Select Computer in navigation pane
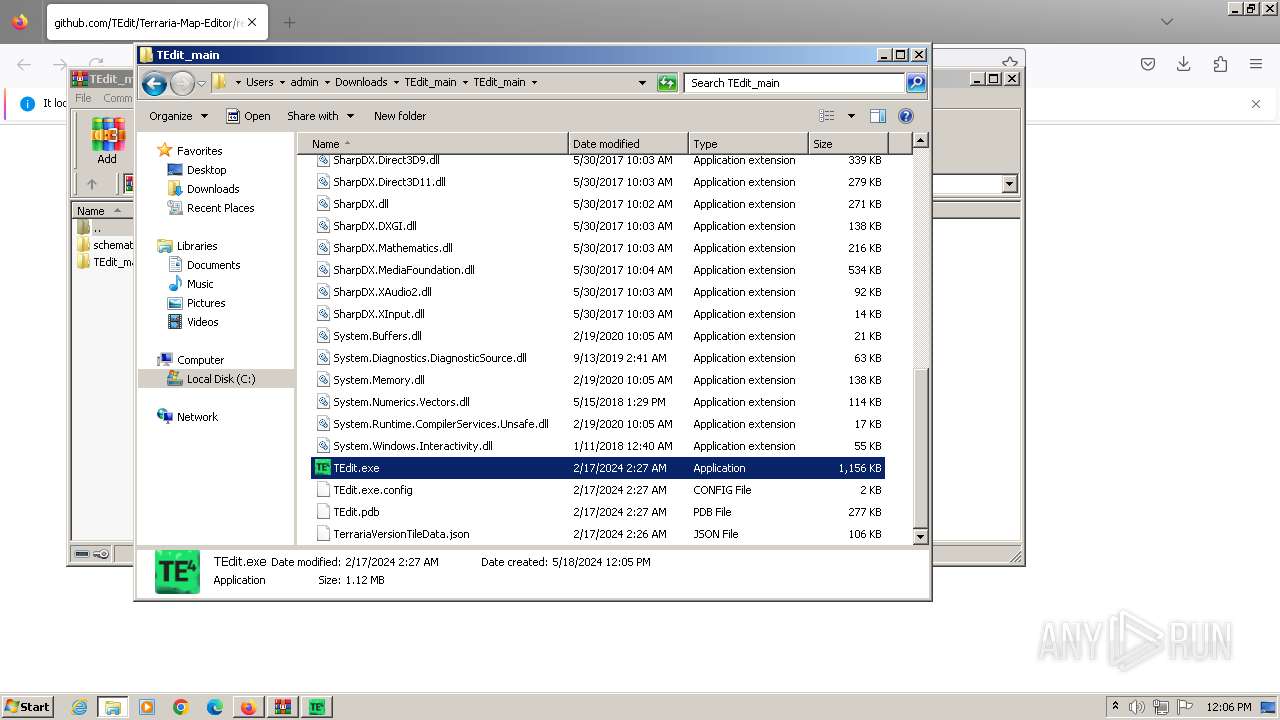This screenshot has width=1280, height=720. (x=200, y=360)
